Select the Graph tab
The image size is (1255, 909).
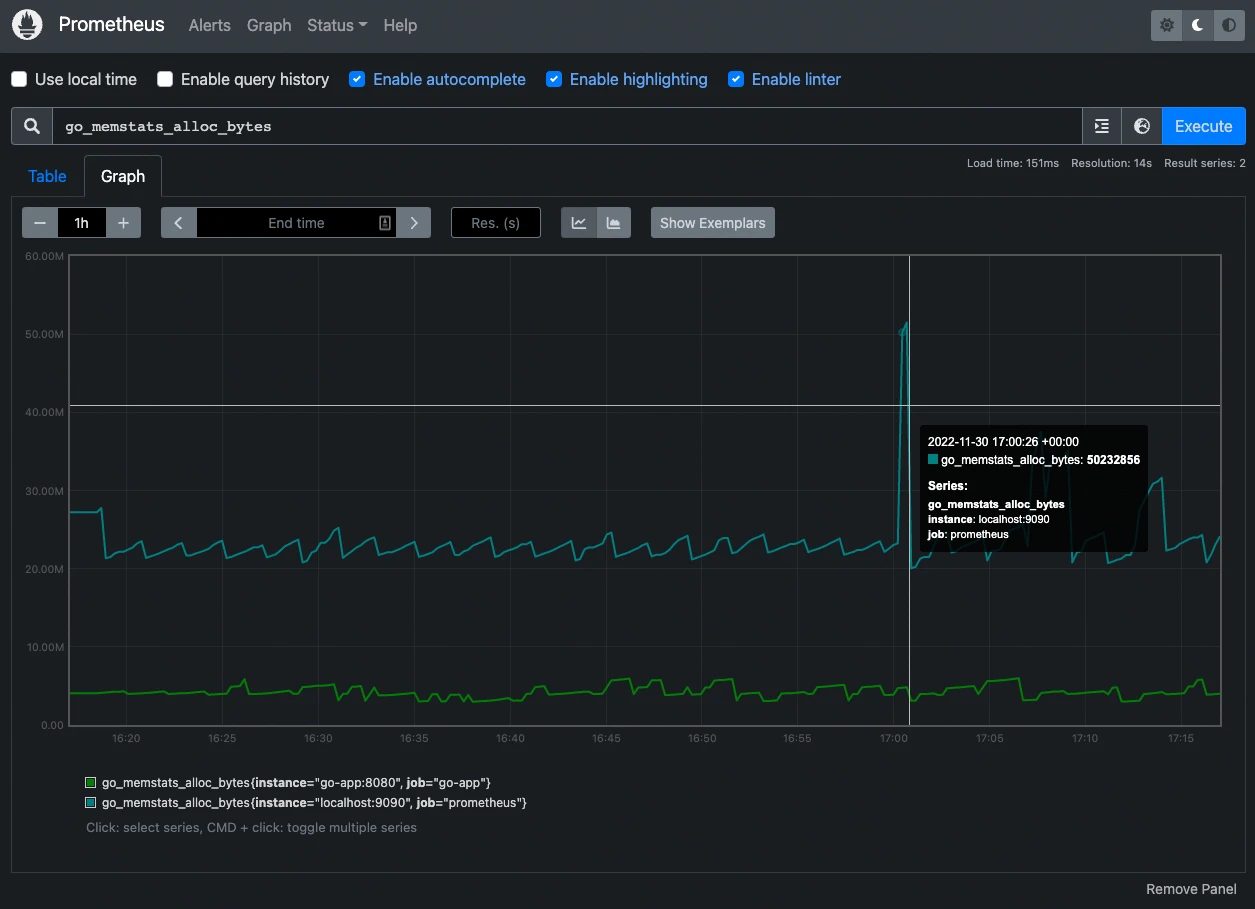(123, 176)
